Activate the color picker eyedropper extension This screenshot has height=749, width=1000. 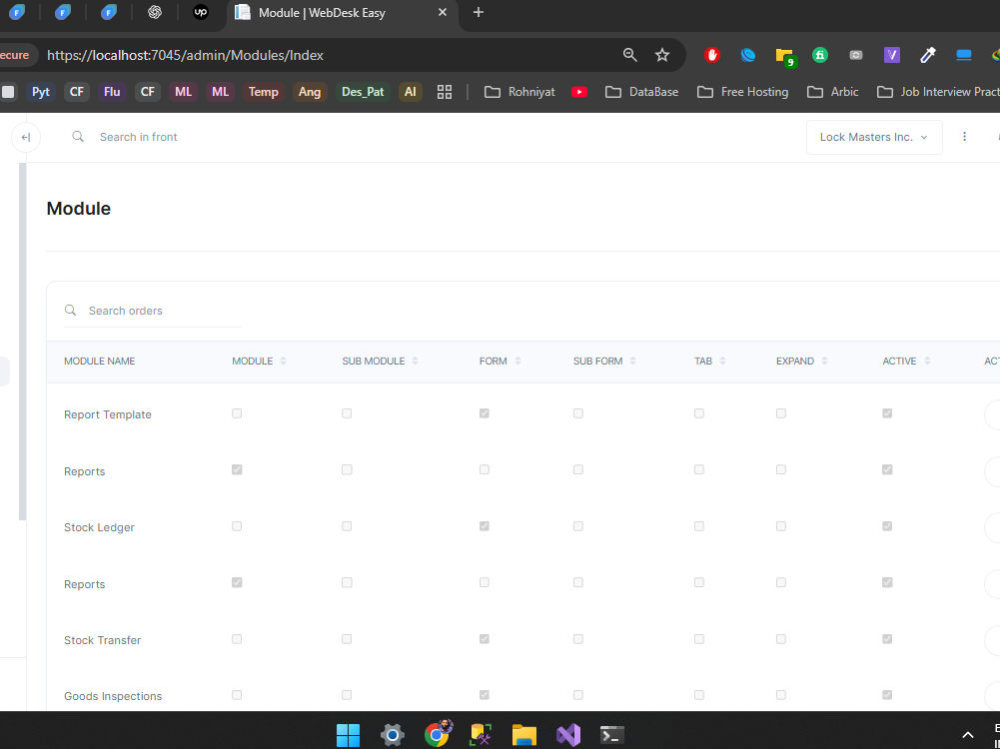[x=927, y=55]
